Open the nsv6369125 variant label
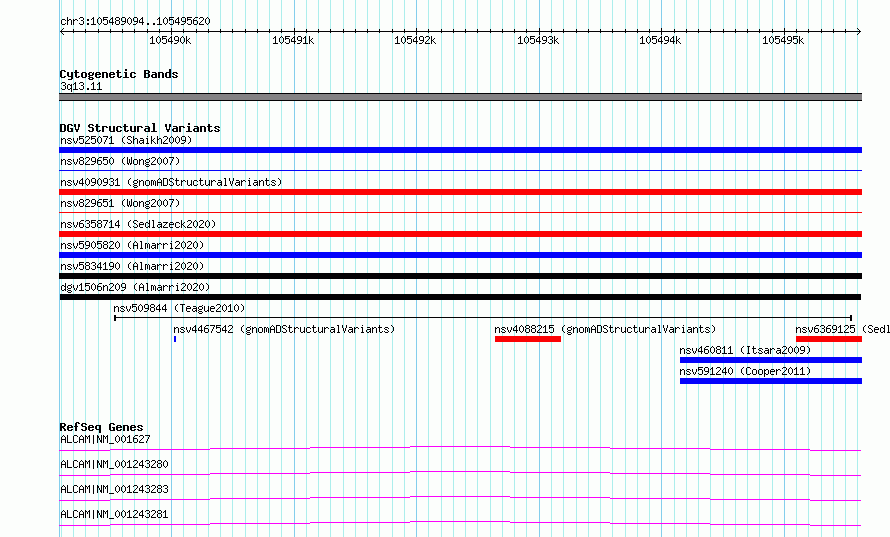The image size is (890, 537). pos(842,329)
